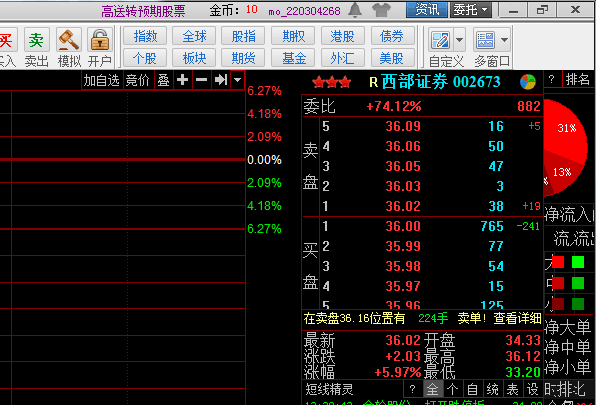Click the 多窗口 multi-window icon
Image resolution: width=596 pixels, height=405 pixels.
click(485, 40)
